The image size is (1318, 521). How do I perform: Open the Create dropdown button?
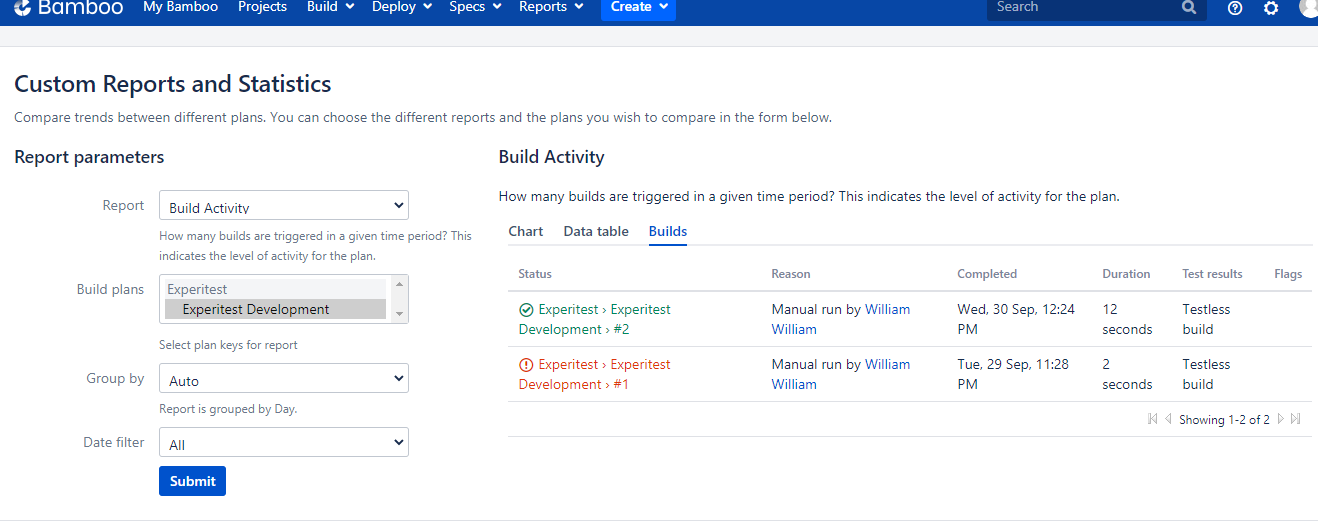coord(638,8)
